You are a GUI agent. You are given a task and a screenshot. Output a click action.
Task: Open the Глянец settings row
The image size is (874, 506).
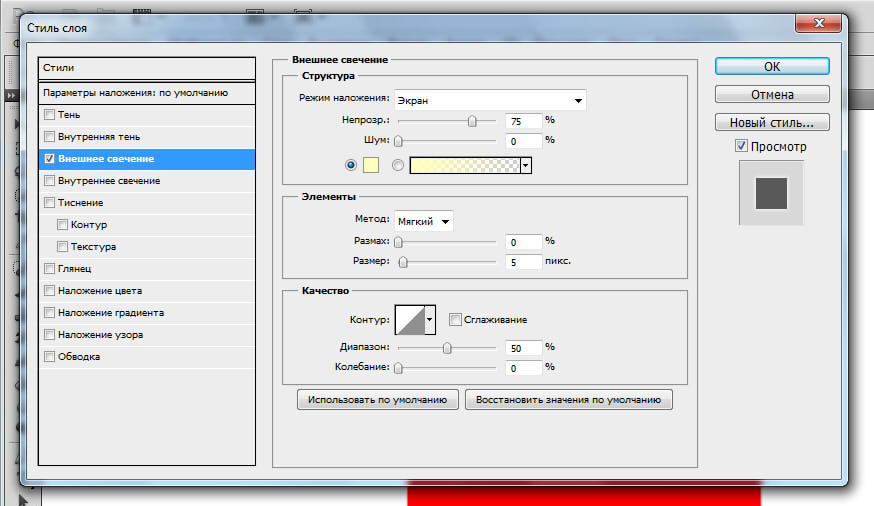147,269
